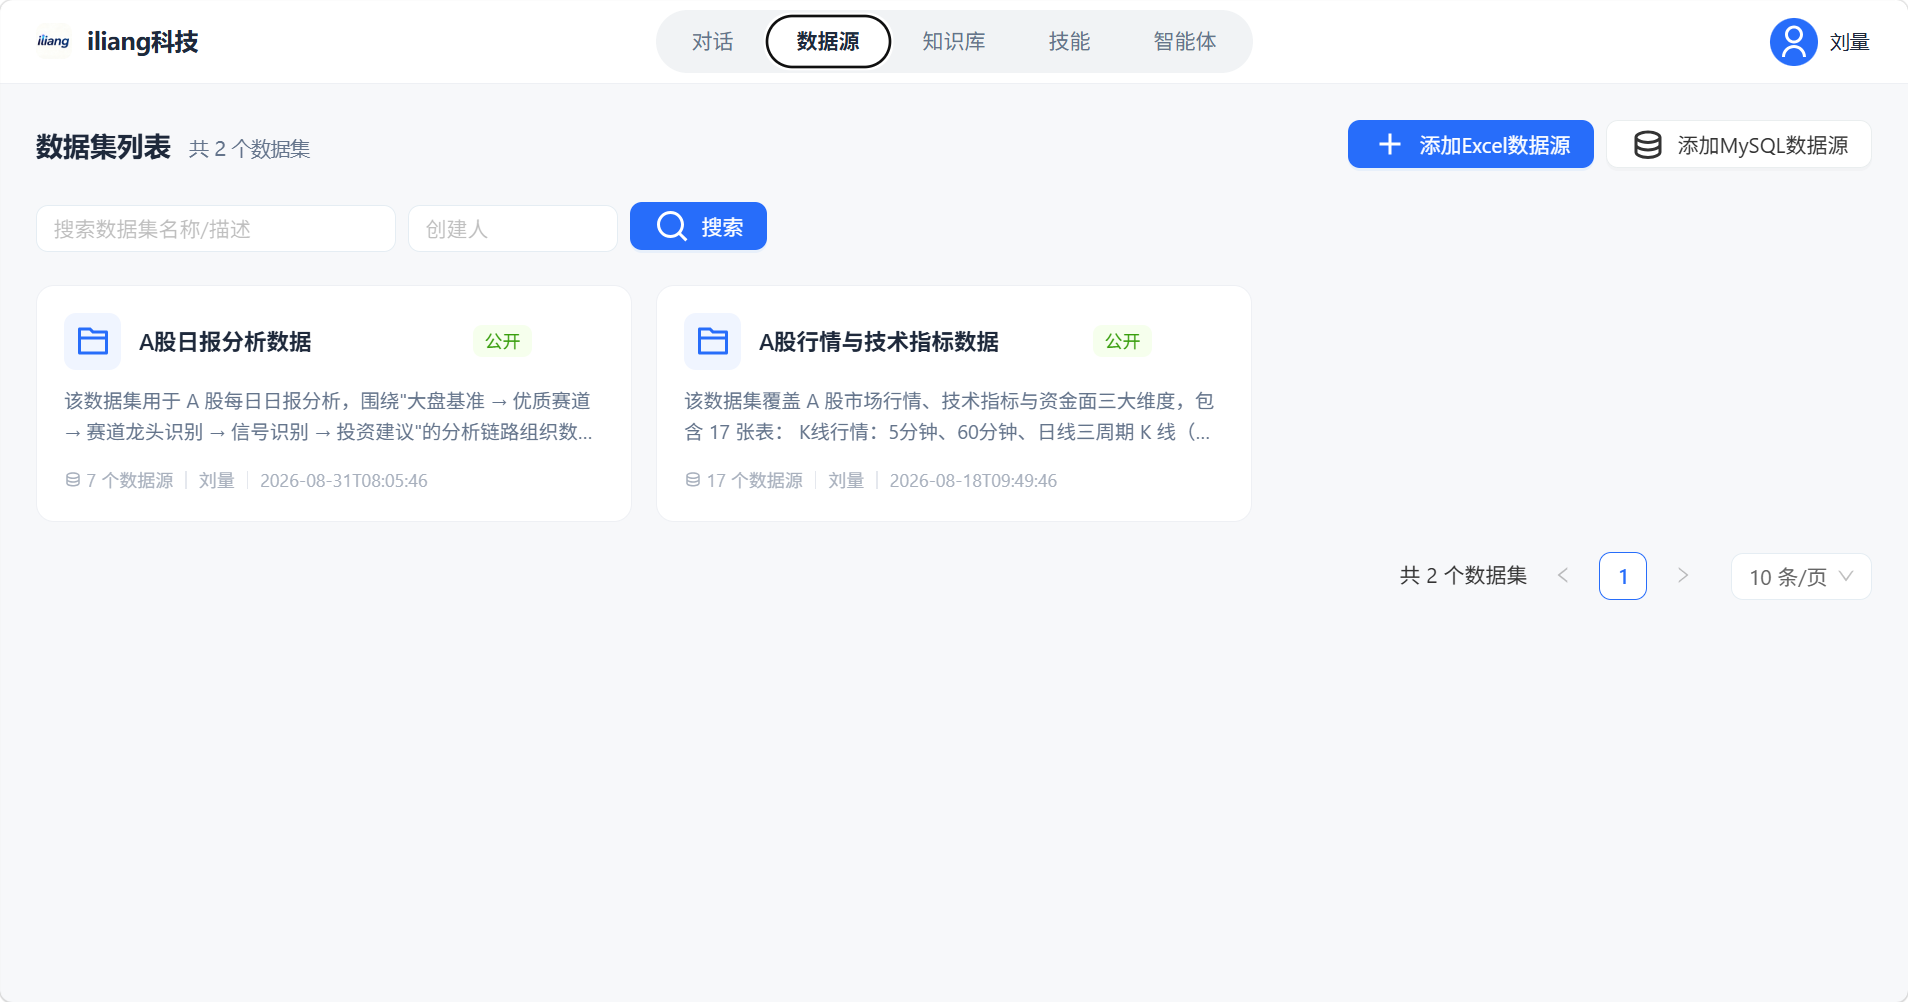Click the 公开 tag on A股日报分析数据
The height and width of the screenshot is (1002, 1908).
point(503,341)
